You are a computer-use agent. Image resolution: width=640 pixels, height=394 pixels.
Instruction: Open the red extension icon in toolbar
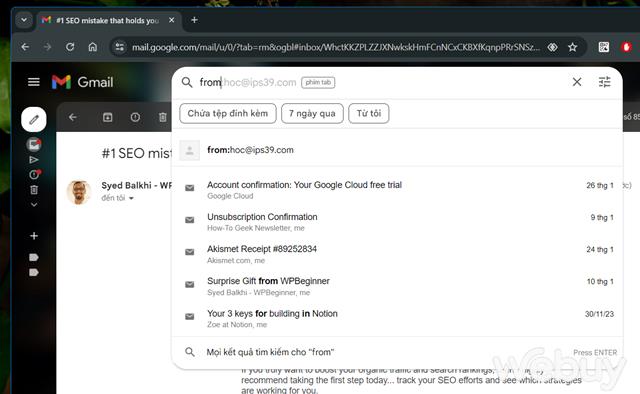click(x=626, y=47)
